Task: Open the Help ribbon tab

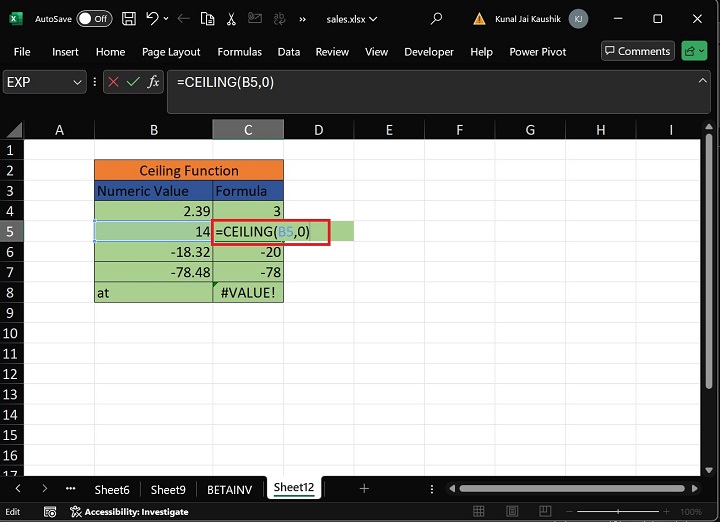Action: (481, 52)
